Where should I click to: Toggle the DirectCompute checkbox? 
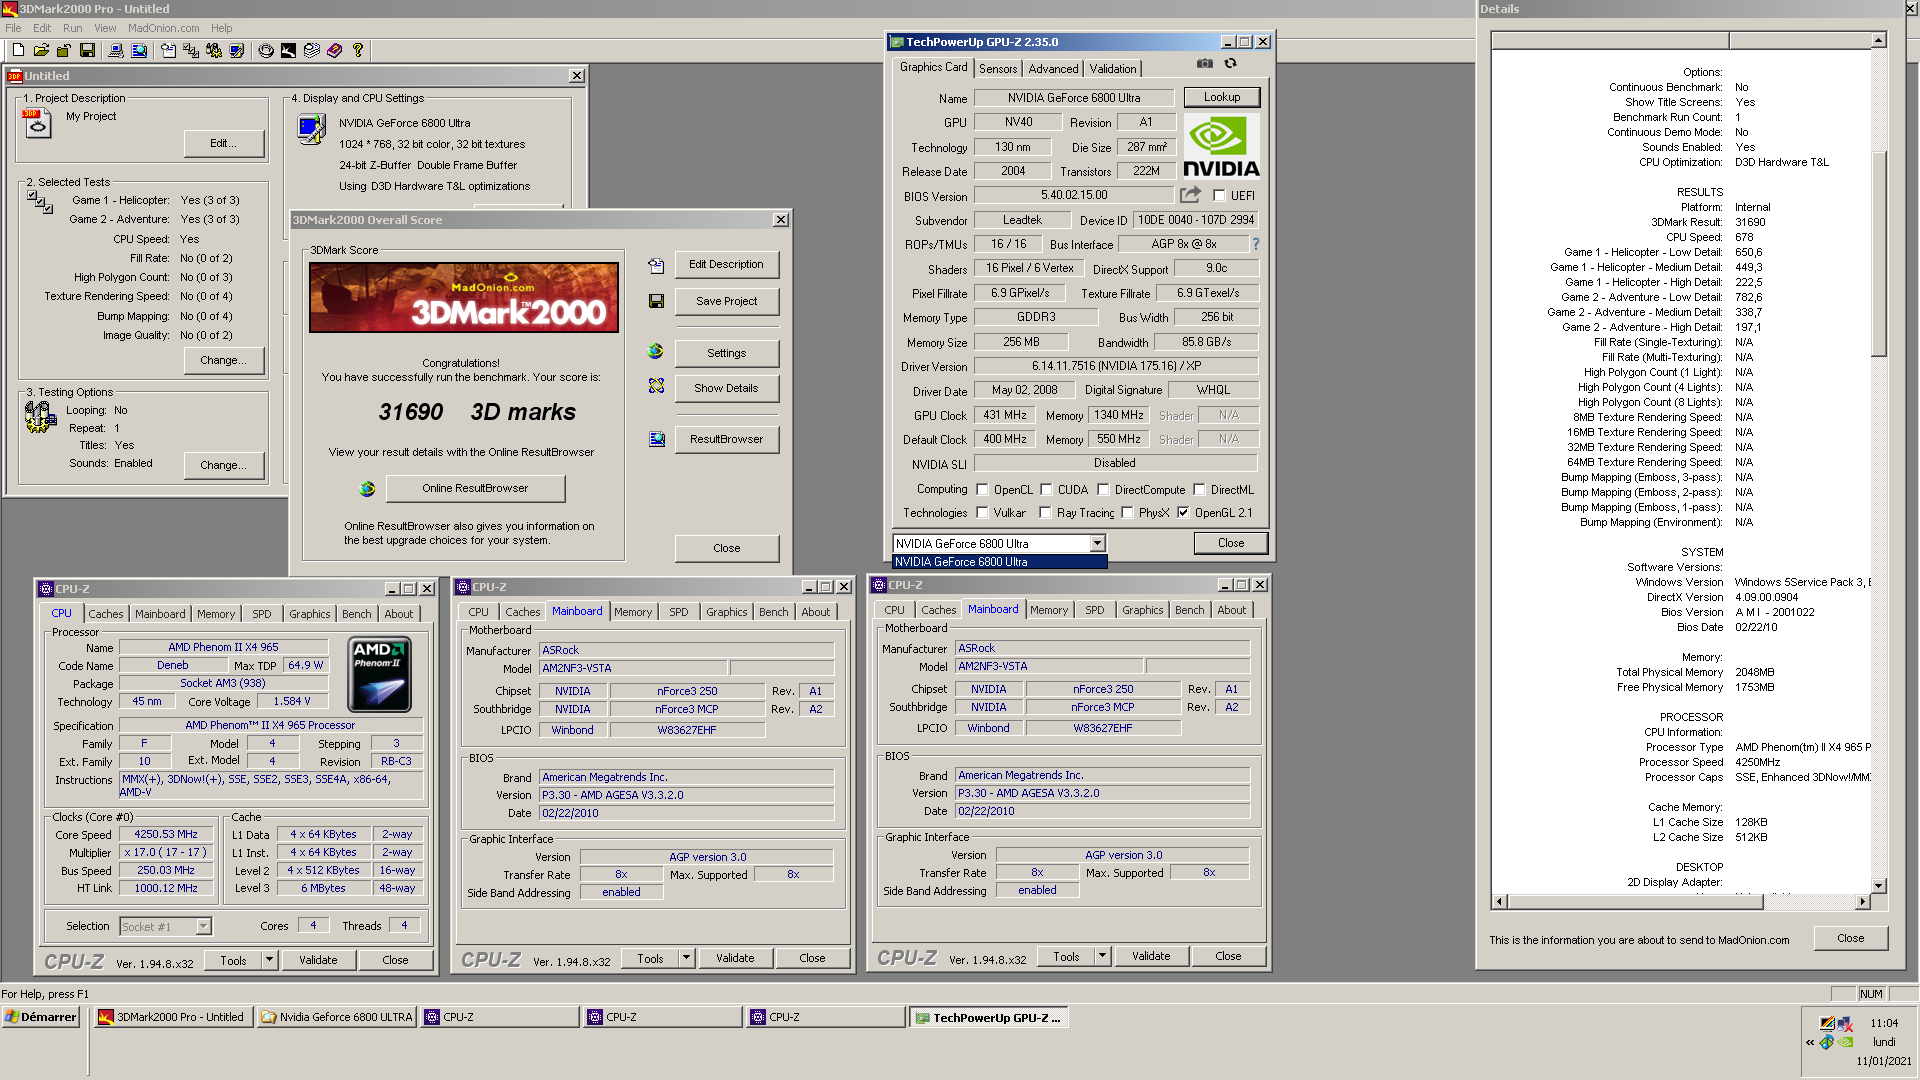point(1103,490)
